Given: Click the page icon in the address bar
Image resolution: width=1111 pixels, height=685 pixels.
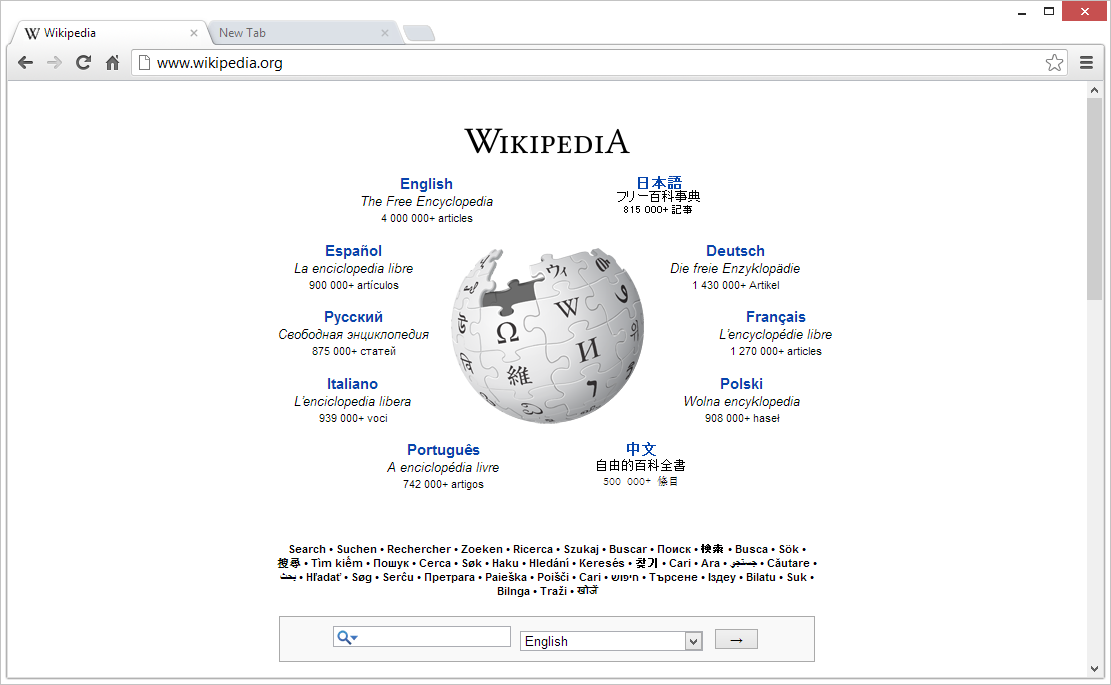Looking at the screenshot, I should point(144,62).
